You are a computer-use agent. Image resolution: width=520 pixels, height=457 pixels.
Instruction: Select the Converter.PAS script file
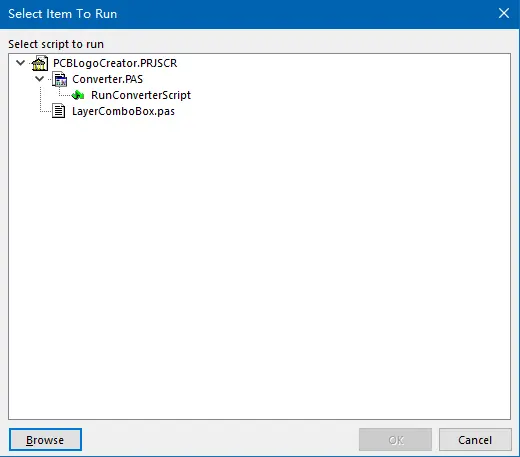click(x=107, y=79)
